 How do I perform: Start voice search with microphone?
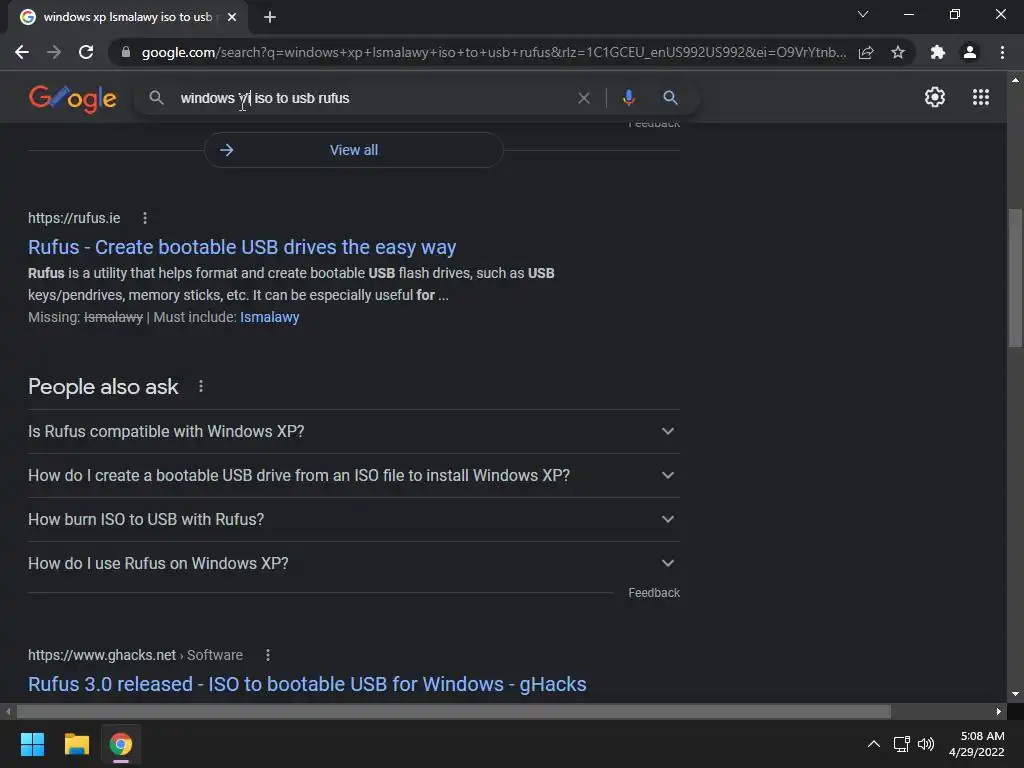(x=628, y=98)
